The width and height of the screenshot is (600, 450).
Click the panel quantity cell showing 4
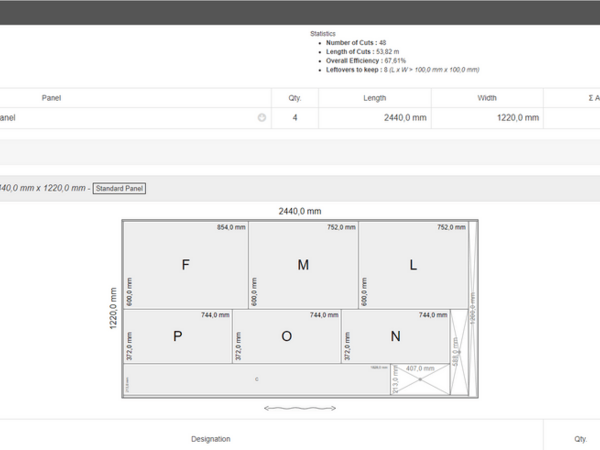click(x=295, y=118)
